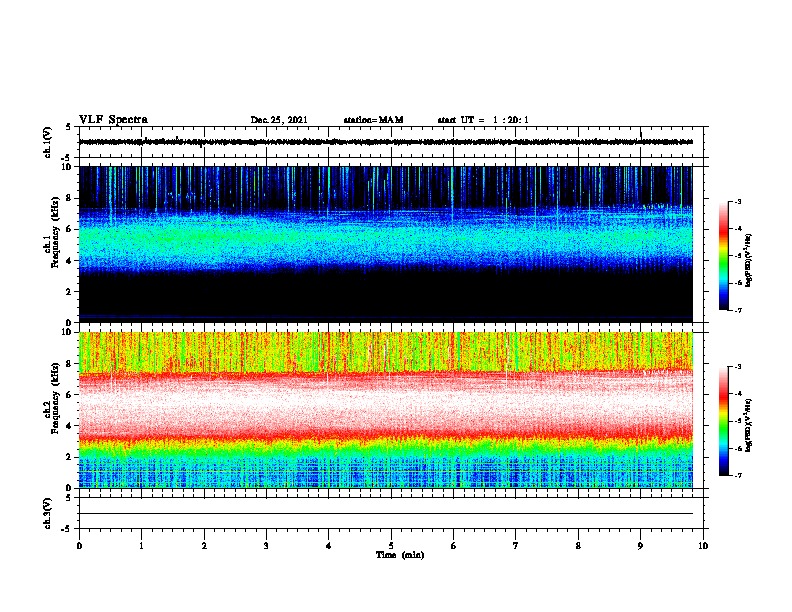Click the "-7" label on upper color bar
Viewport: 792px width, 612px height.
tap(737, 311)
